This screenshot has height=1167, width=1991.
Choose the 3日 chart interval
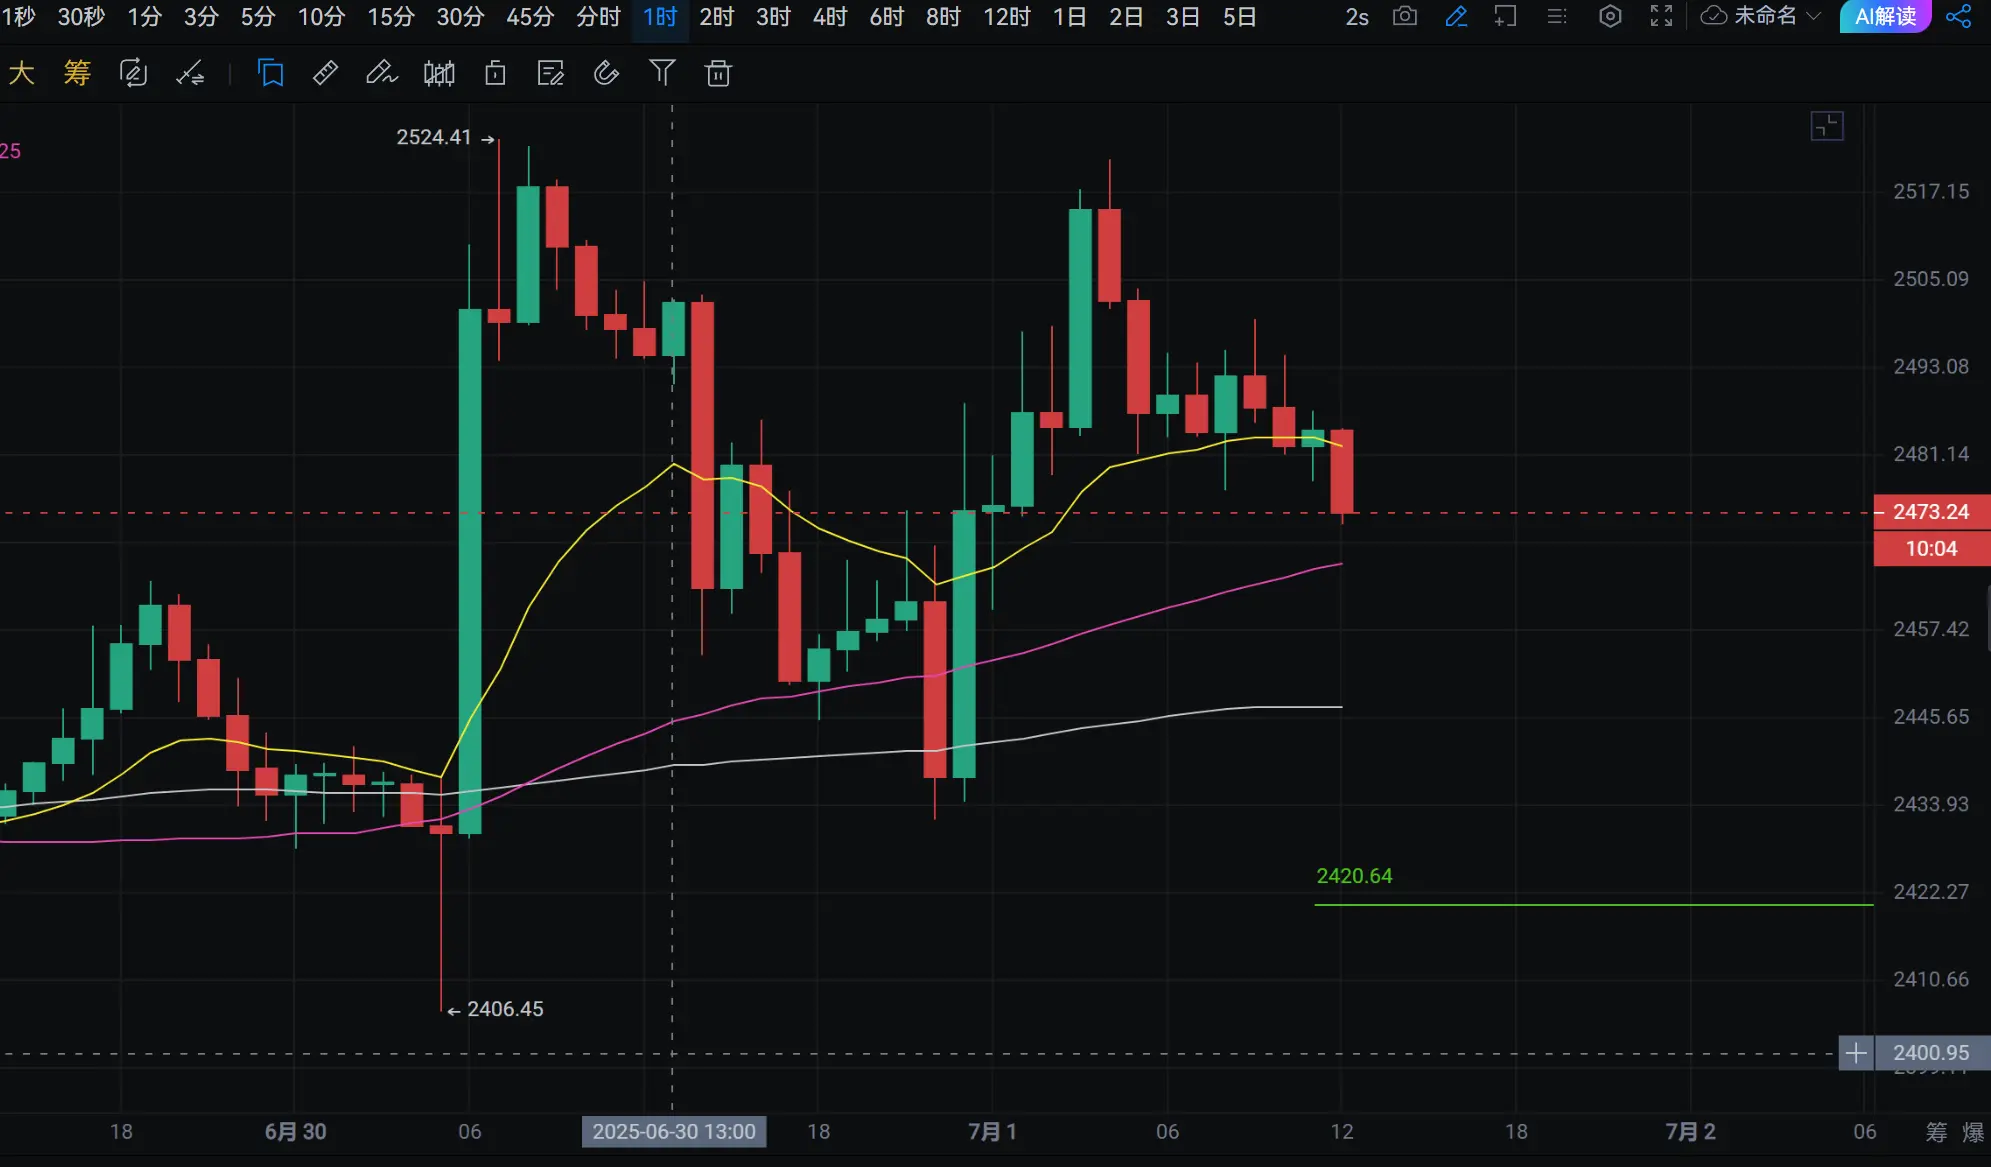[x=1183, y=17]
